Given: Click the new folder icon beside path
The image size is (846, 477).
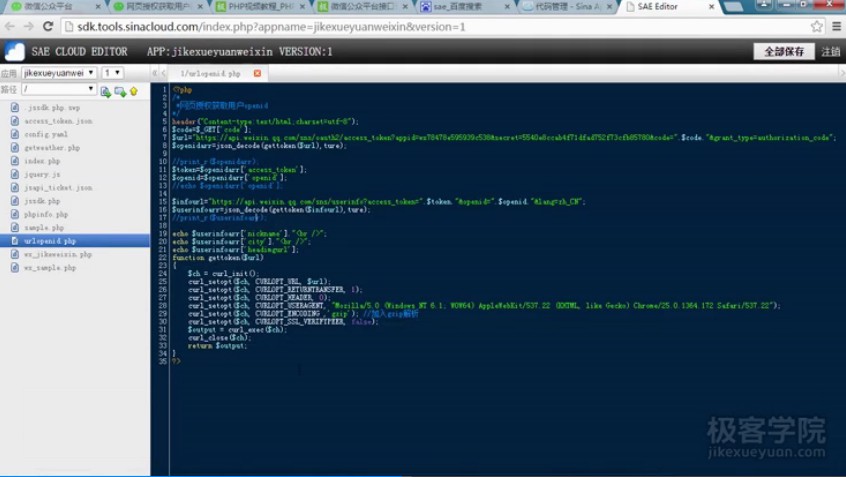Looking at the screenshot, I should coord(119,91).
